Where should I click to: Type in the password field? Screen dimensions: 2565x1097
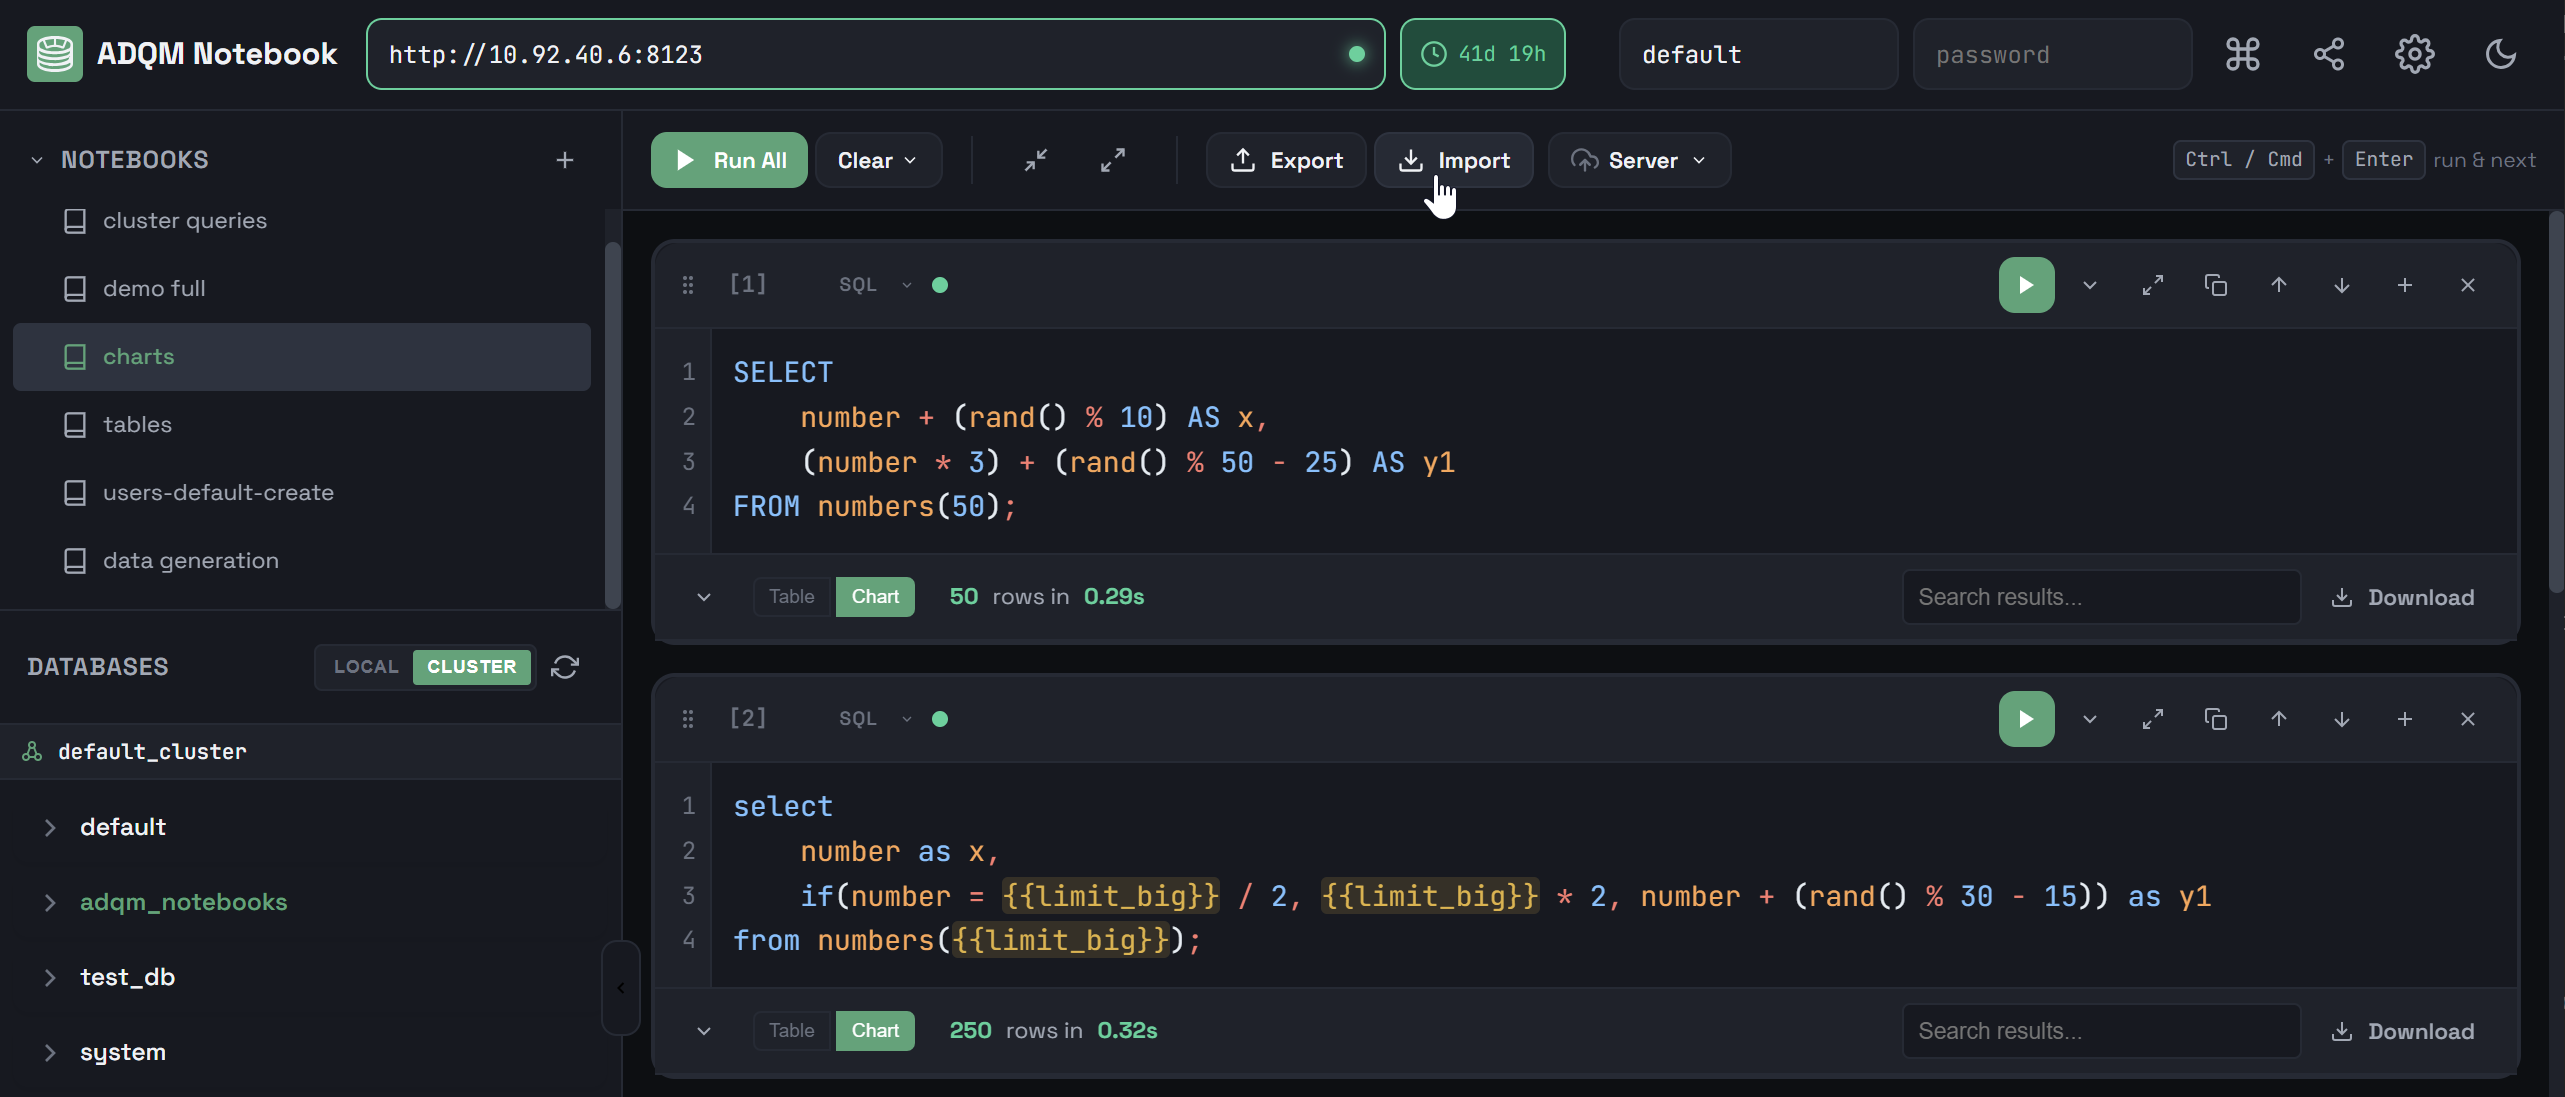pyautogui.click(x=2052, y=53)
